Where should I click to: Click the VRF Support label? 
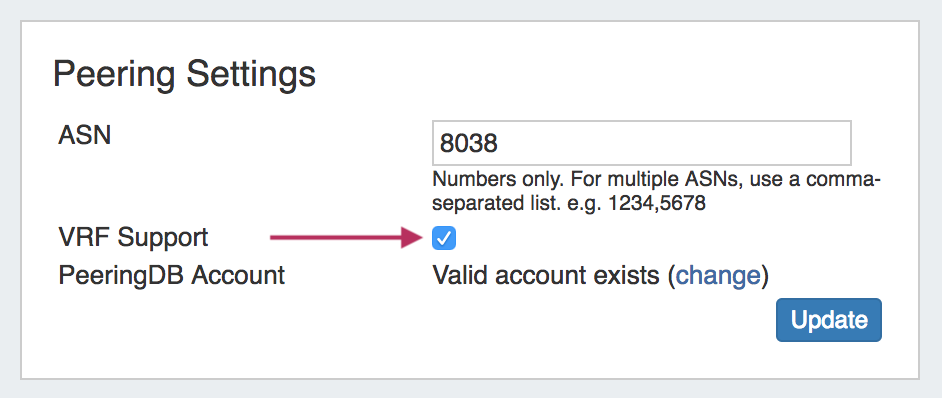click(133, 237)
